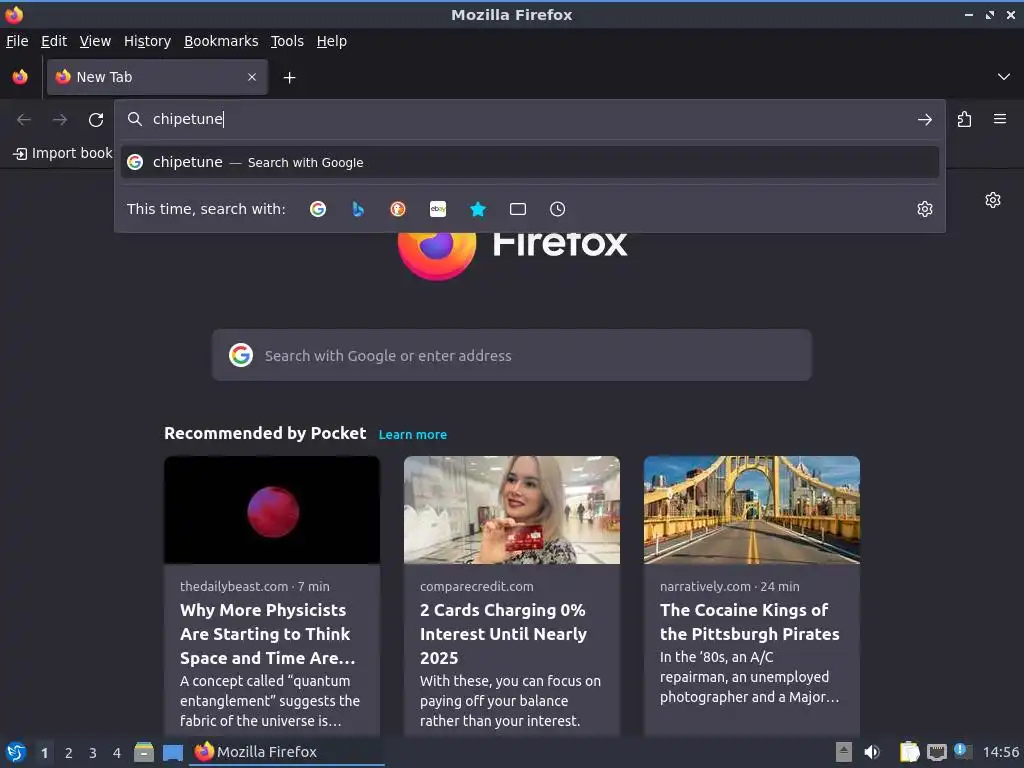The width and height of the screenshot is (1024, 768).
Task: Click narratively.com source text
Action: (x=705, y=586)
